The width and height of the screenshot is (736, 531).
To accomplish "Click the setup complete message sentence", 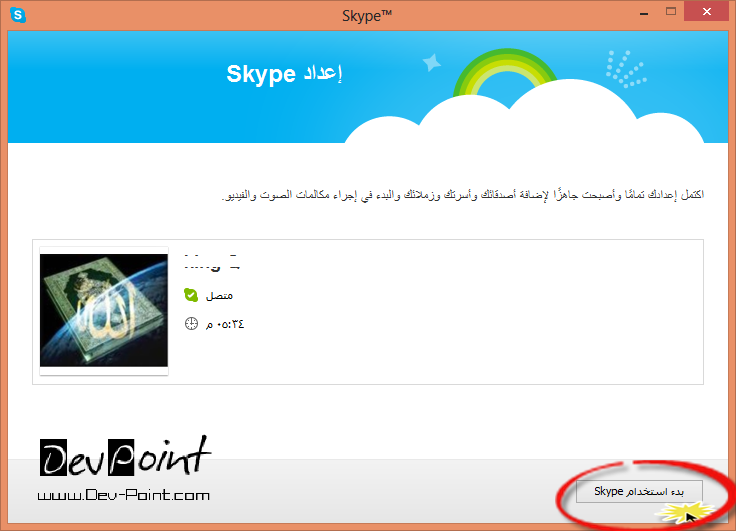I will tap(462, 194).
